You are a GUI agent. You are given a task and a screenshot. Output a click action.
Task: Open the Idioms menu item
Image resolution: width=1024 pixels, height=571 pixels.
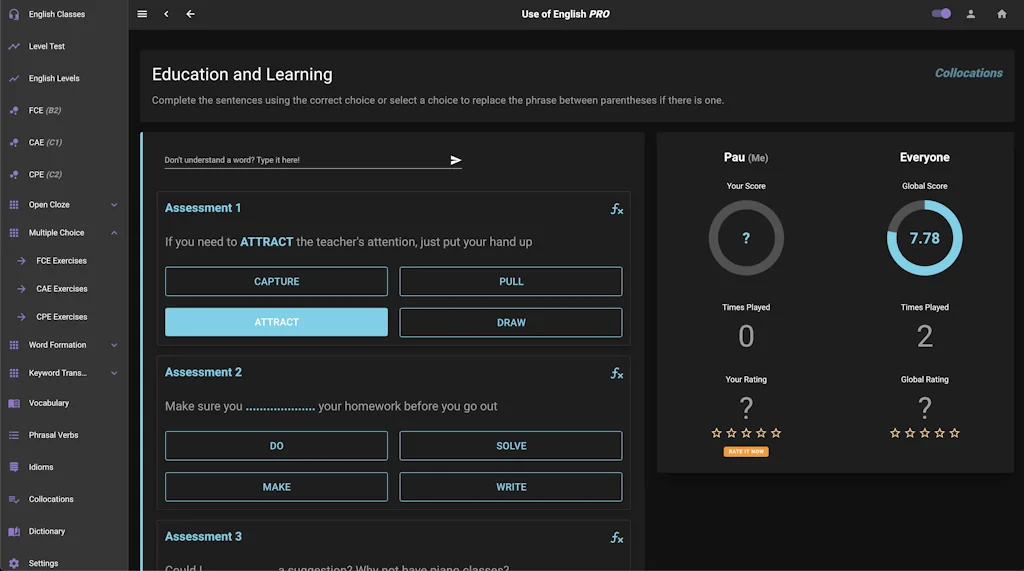point(40,467)
